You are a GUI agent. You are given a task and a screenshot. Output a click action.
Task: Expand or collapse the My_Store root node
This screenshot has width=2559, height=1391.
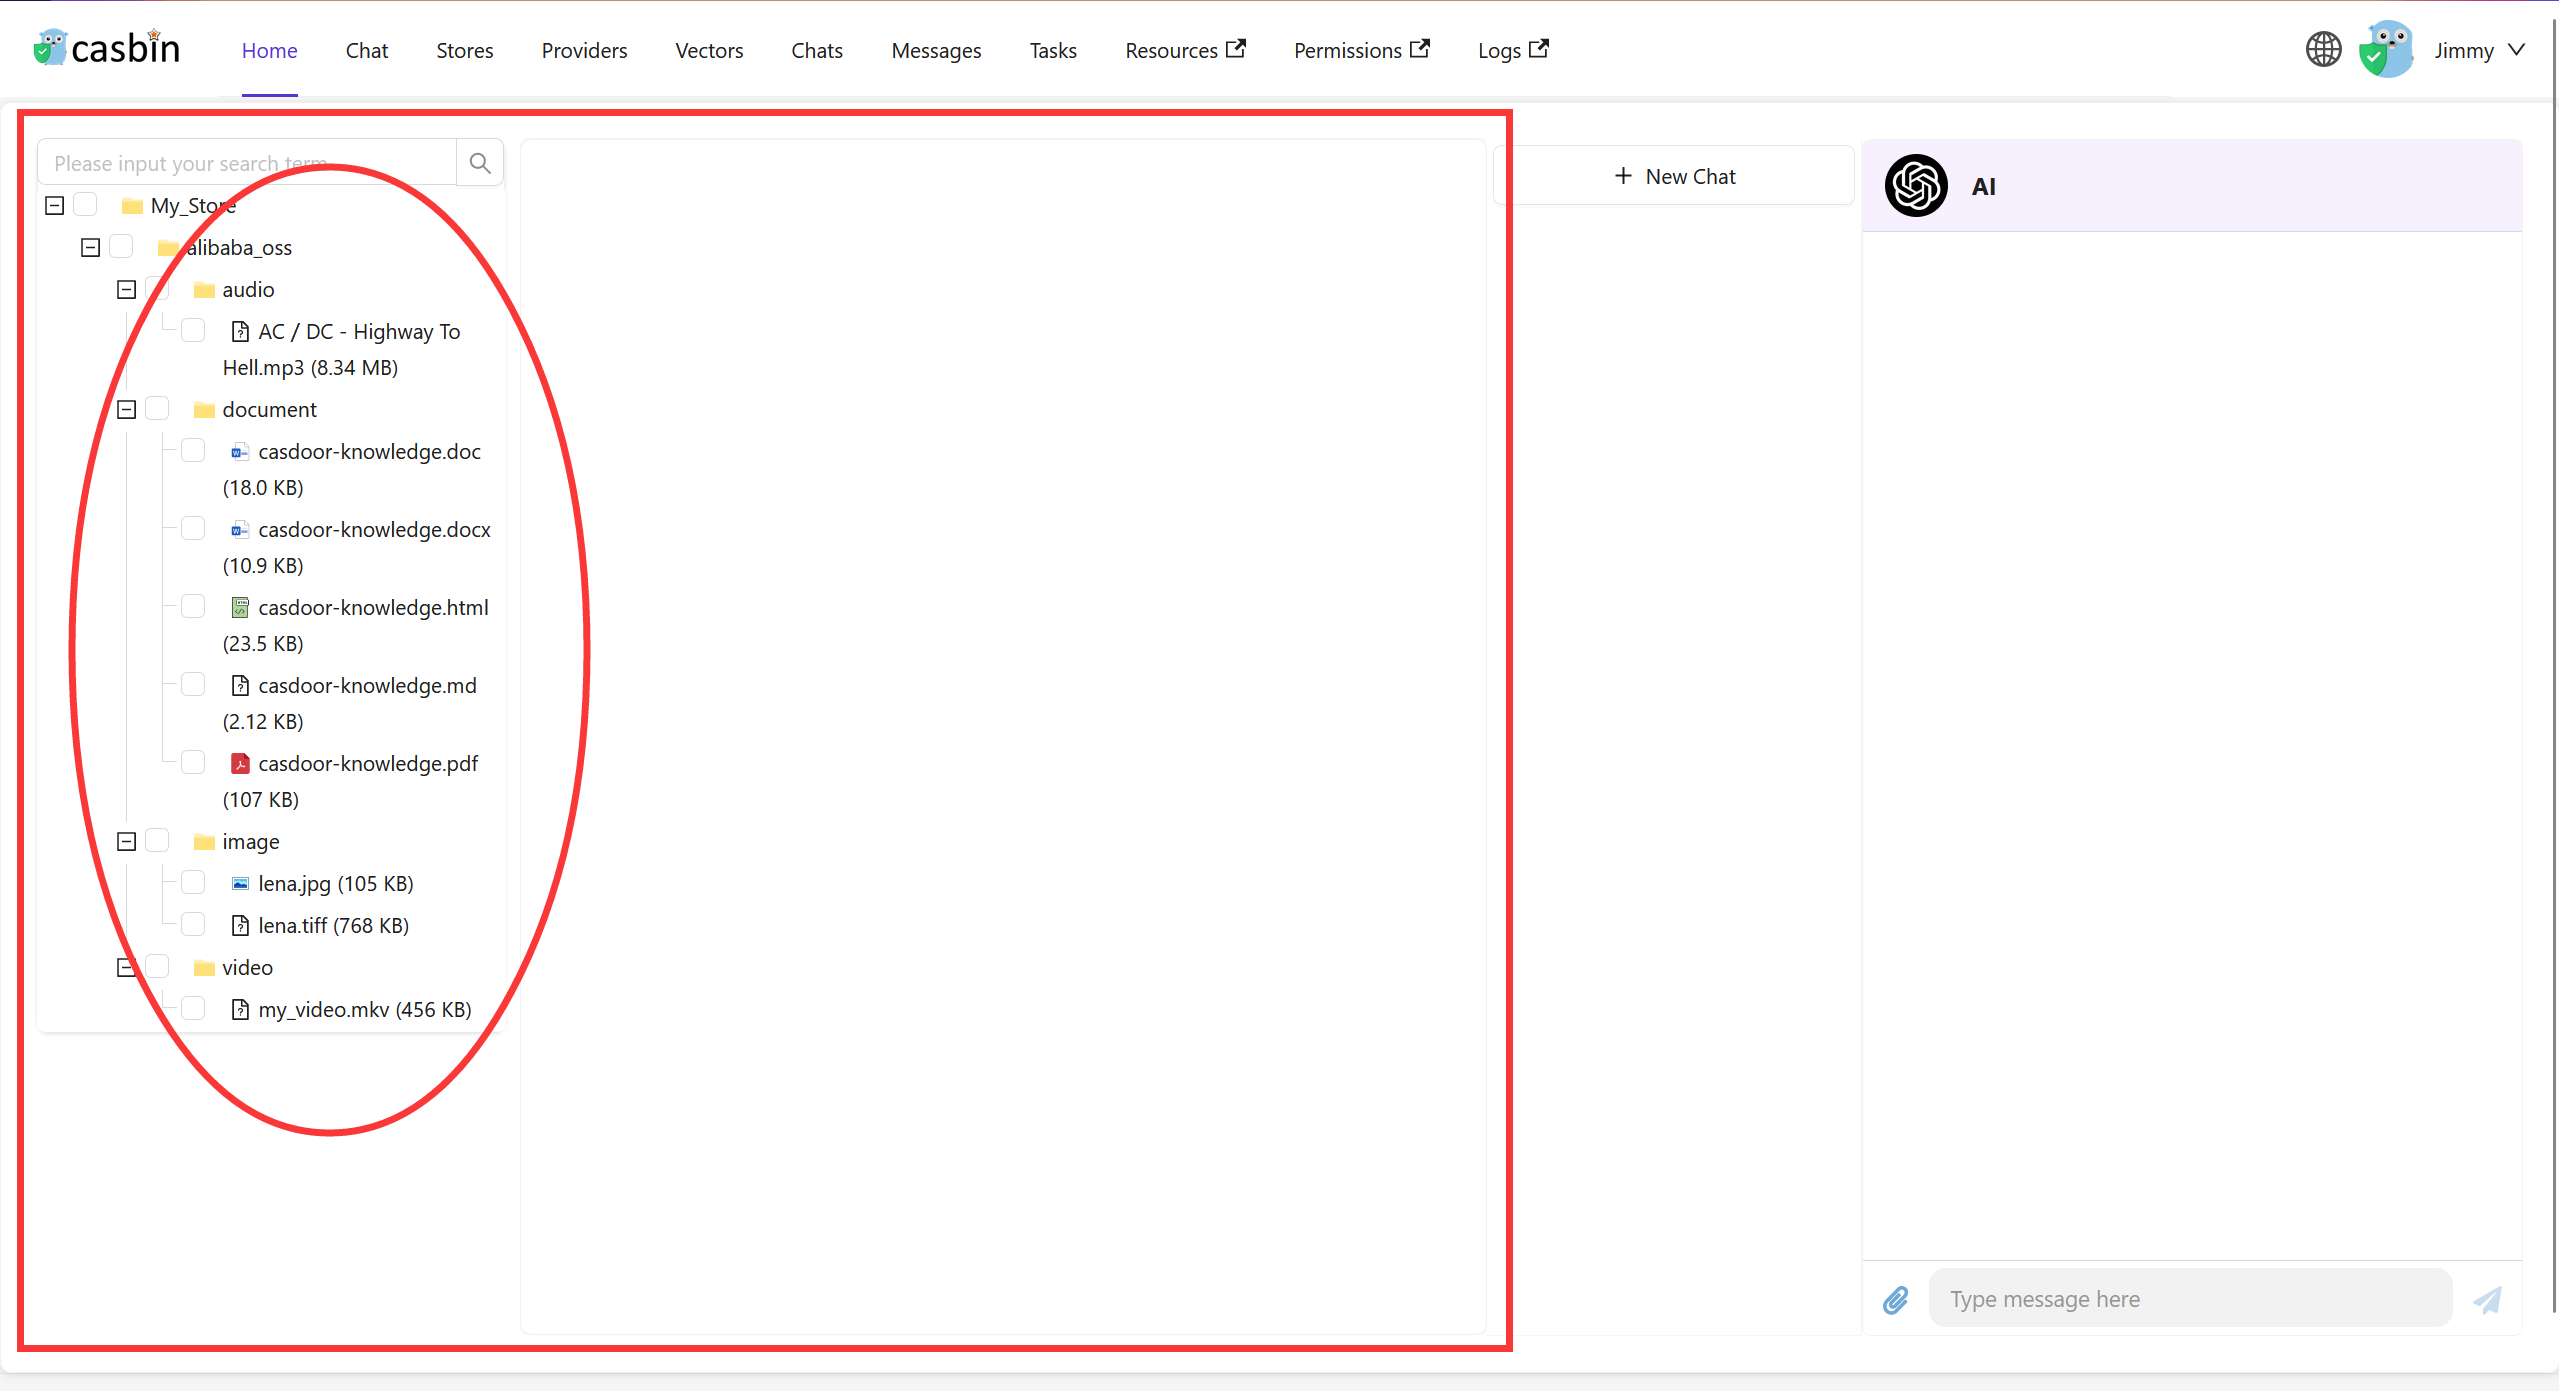coord(51,204)
